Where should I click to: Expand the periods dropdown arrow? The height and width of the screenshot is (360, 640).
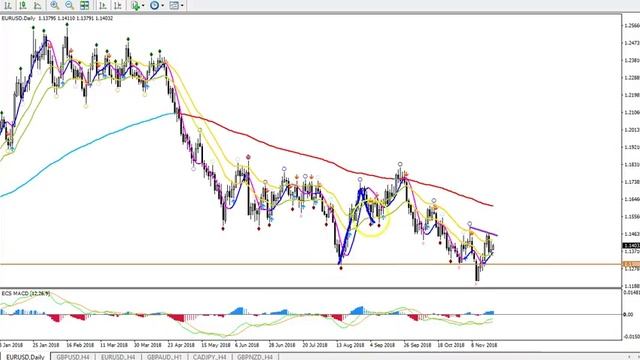coord(162,6)
